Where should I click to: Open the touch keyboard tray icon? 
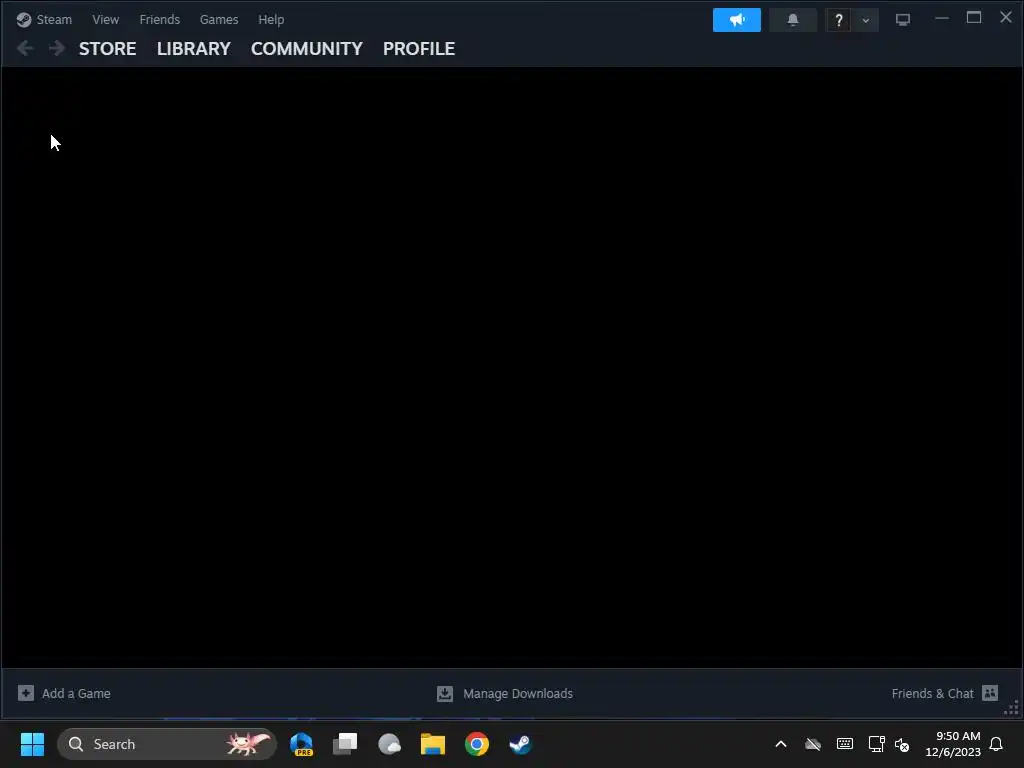click(x=844, y=744)
